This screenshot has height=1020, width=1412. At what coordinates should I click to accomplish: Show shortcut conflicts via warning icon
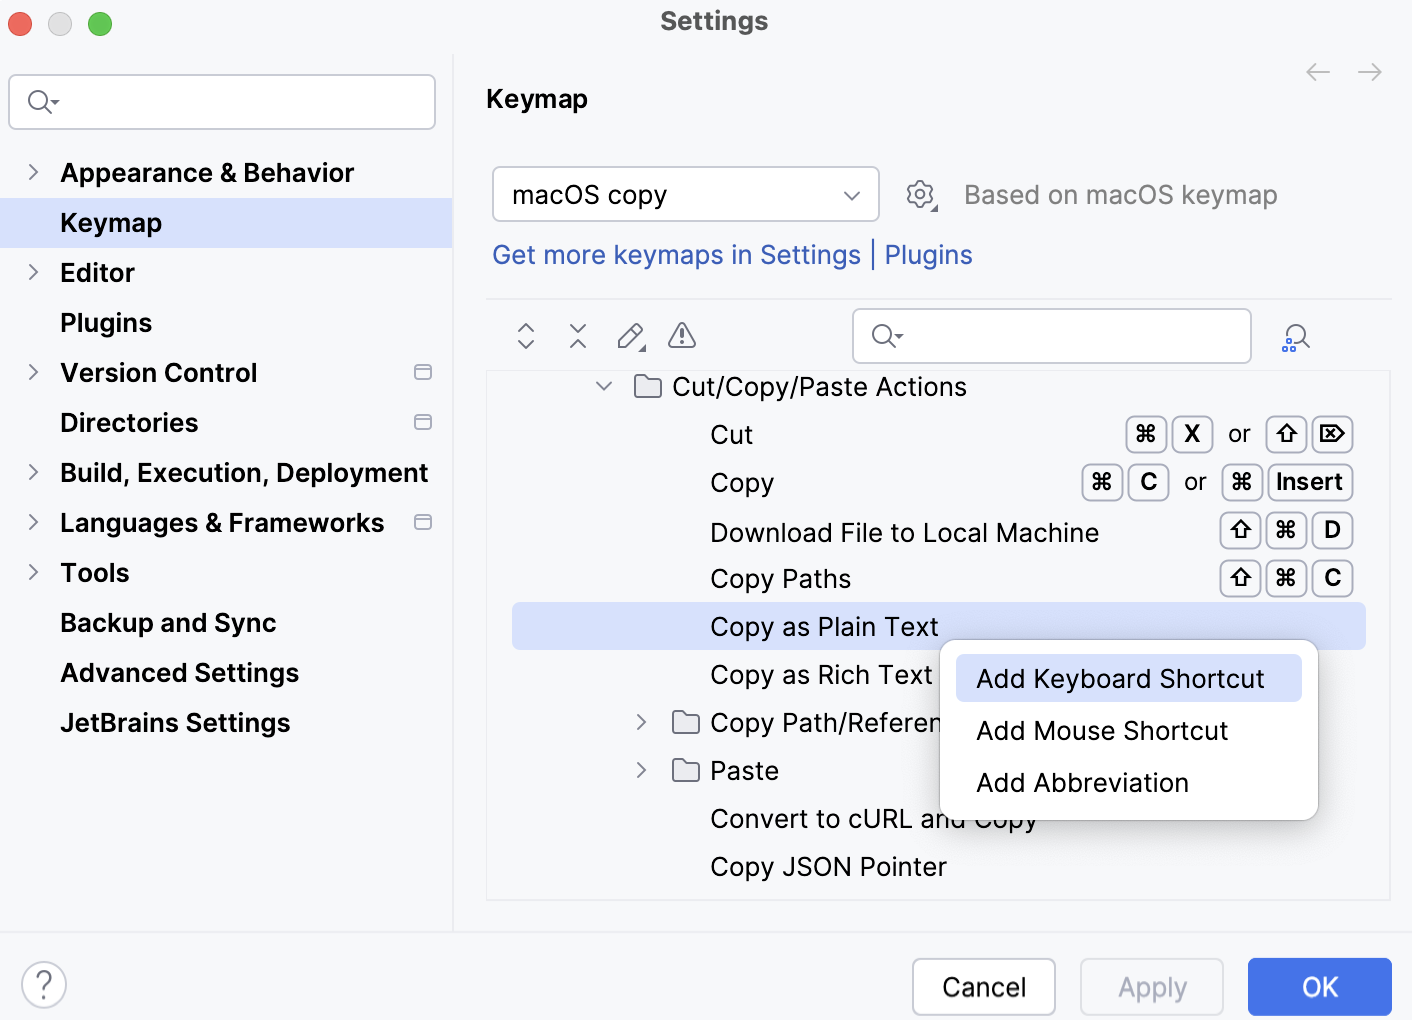pyautogui.click(x=681, y=336)
